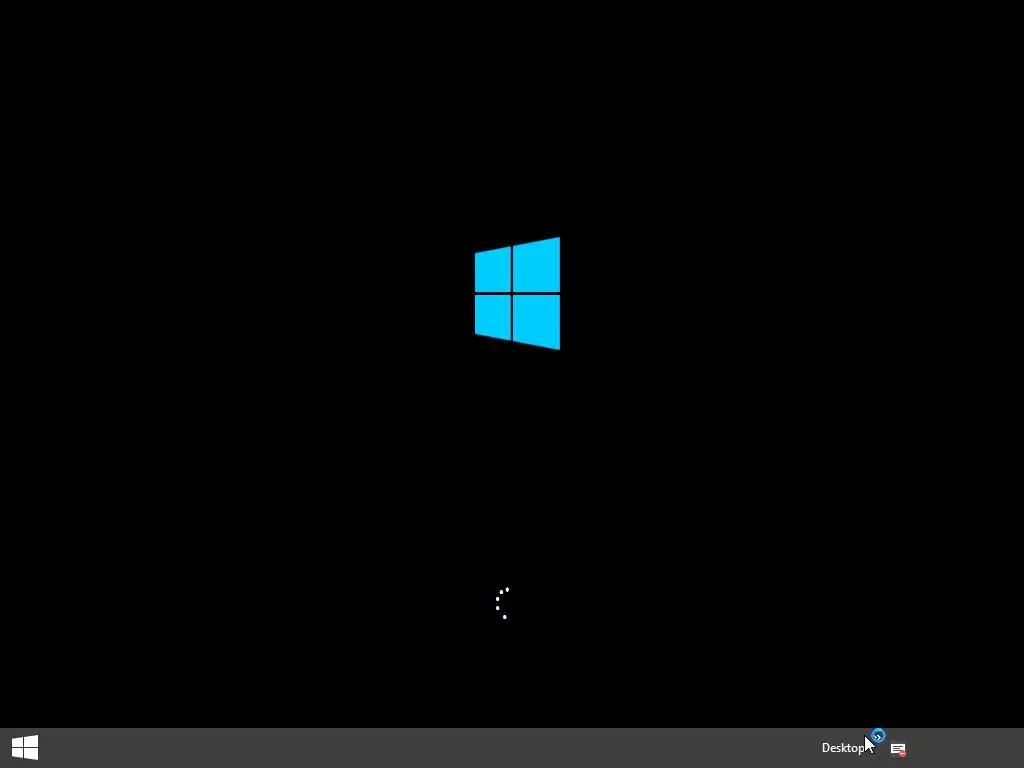
Task: Expand the Desktop toolbar chevron
Action: (878, 736)
